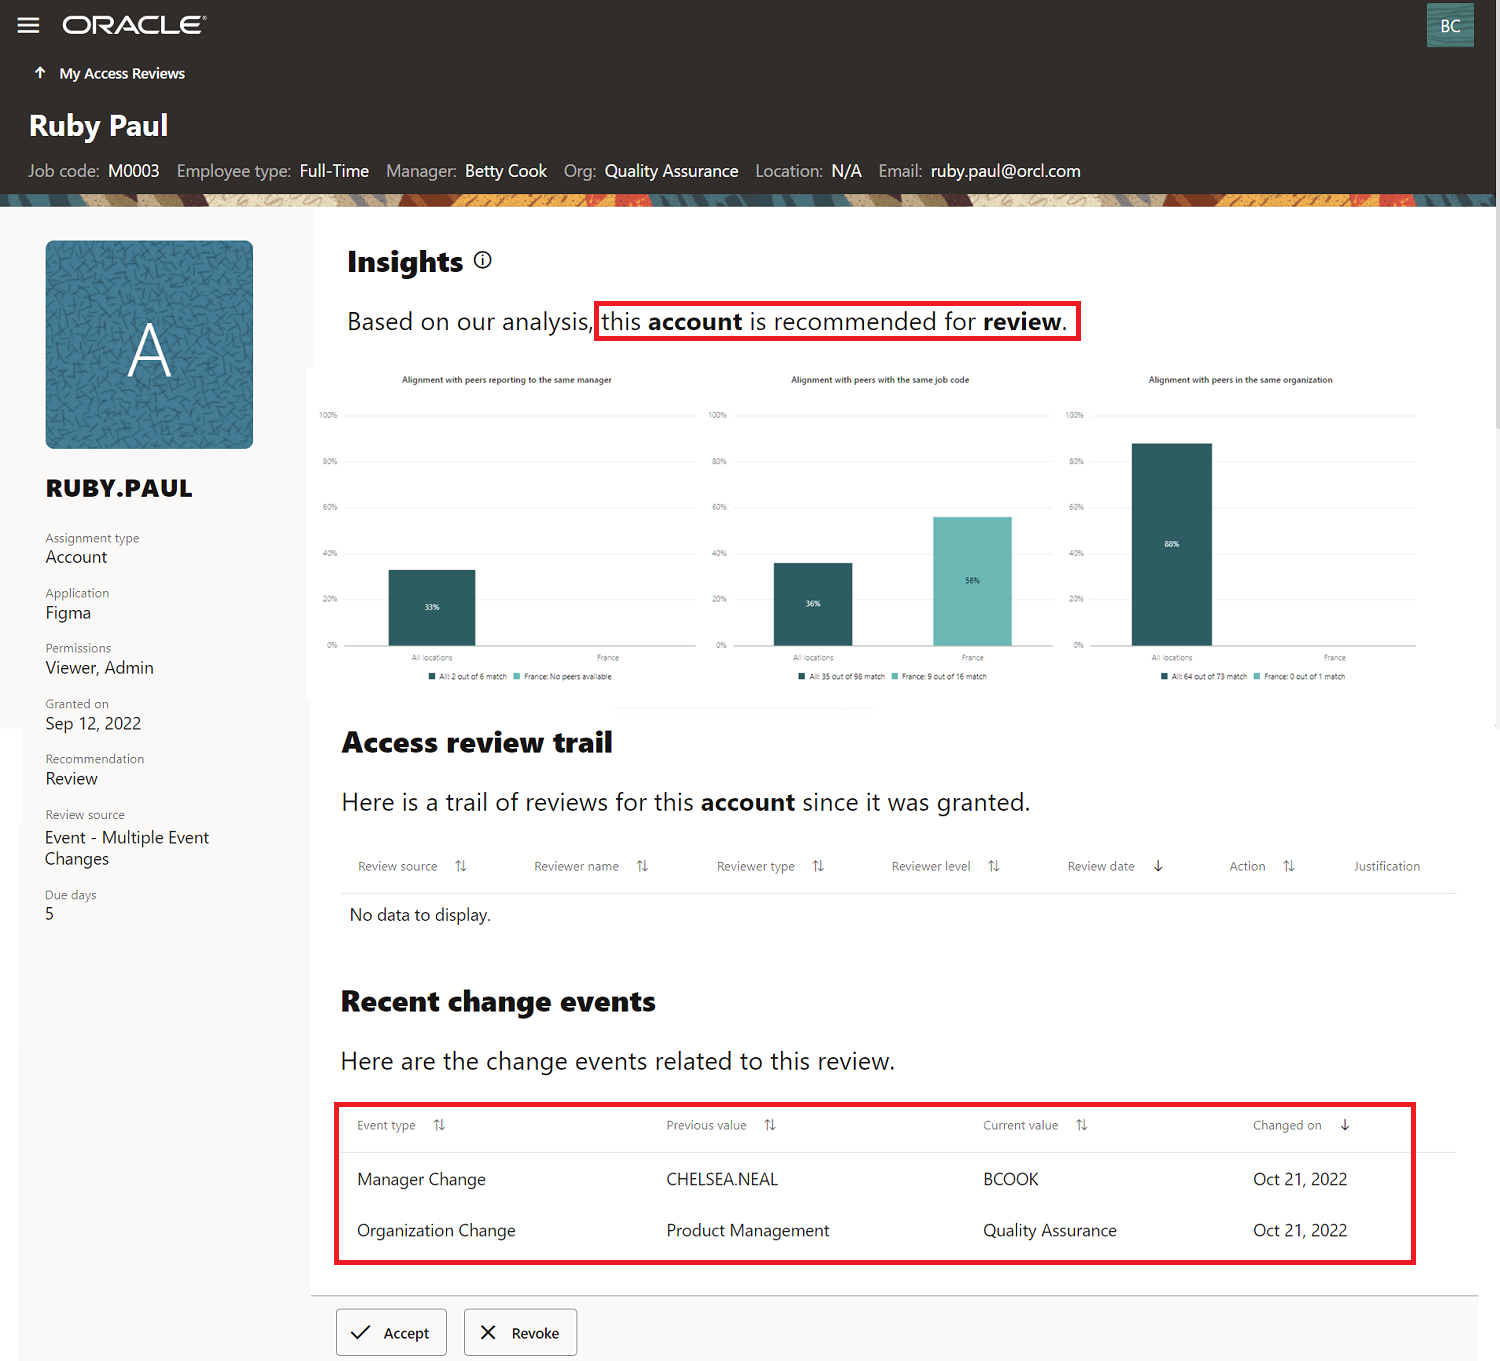This screenshot has height=1361, width=1500.
Task: Click manager name Betty Cook
Action: pos(506,171)
